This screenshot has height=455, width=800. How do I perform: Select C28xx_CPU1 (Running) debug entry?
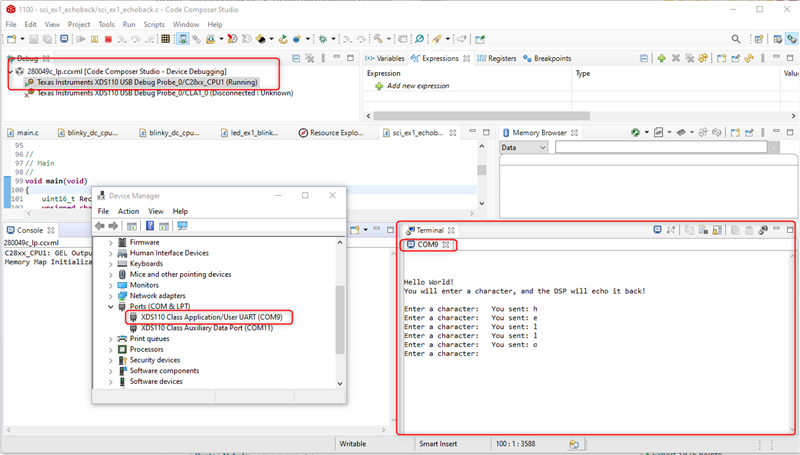pos(142,82)
